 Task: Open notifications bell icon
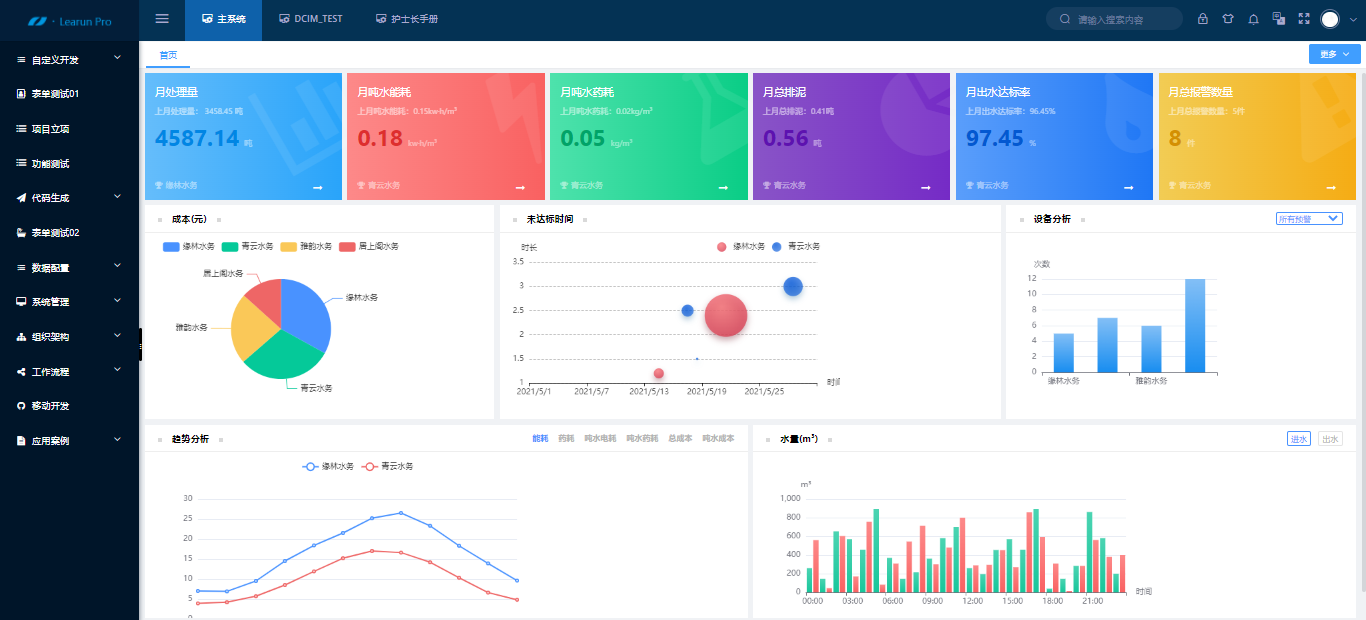tap(1254, 19)
